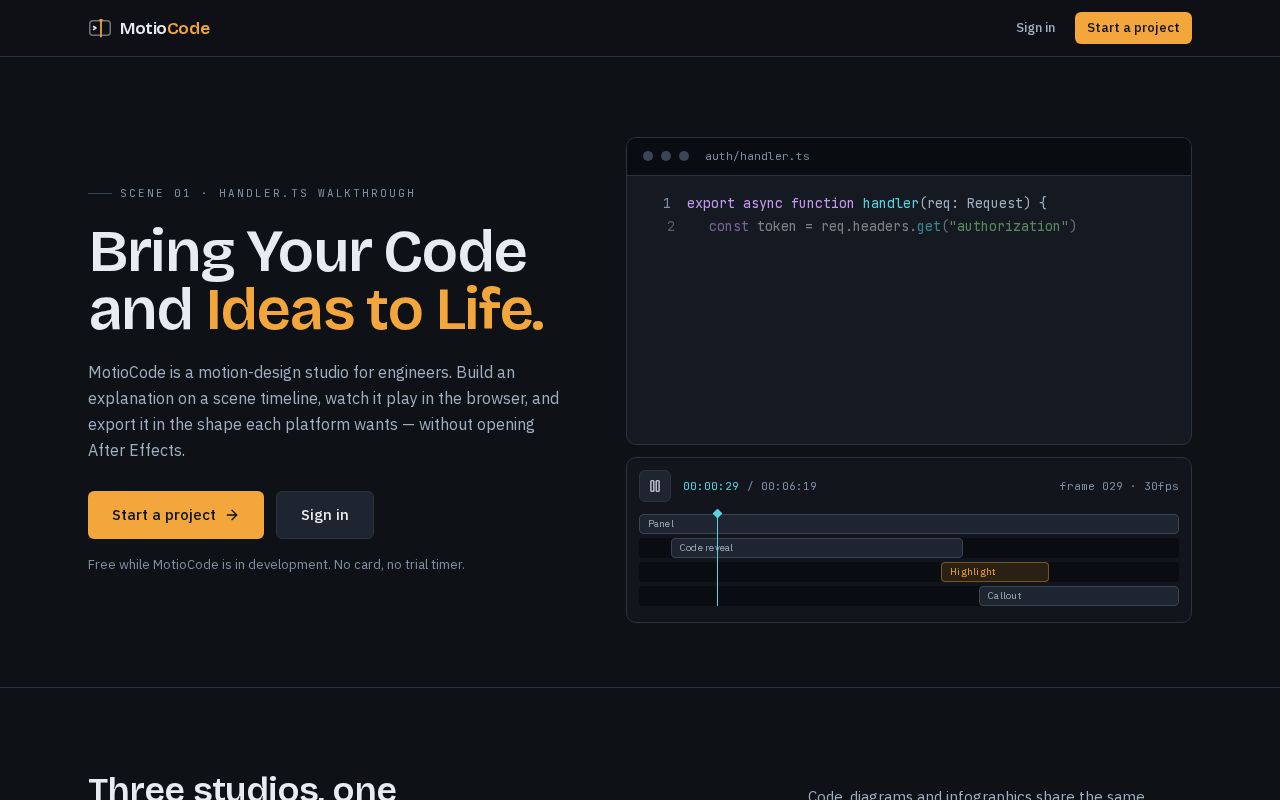1280x800 pixels.
Task: Open the MotioCode home link text
Action: click(x=165, y=28)
